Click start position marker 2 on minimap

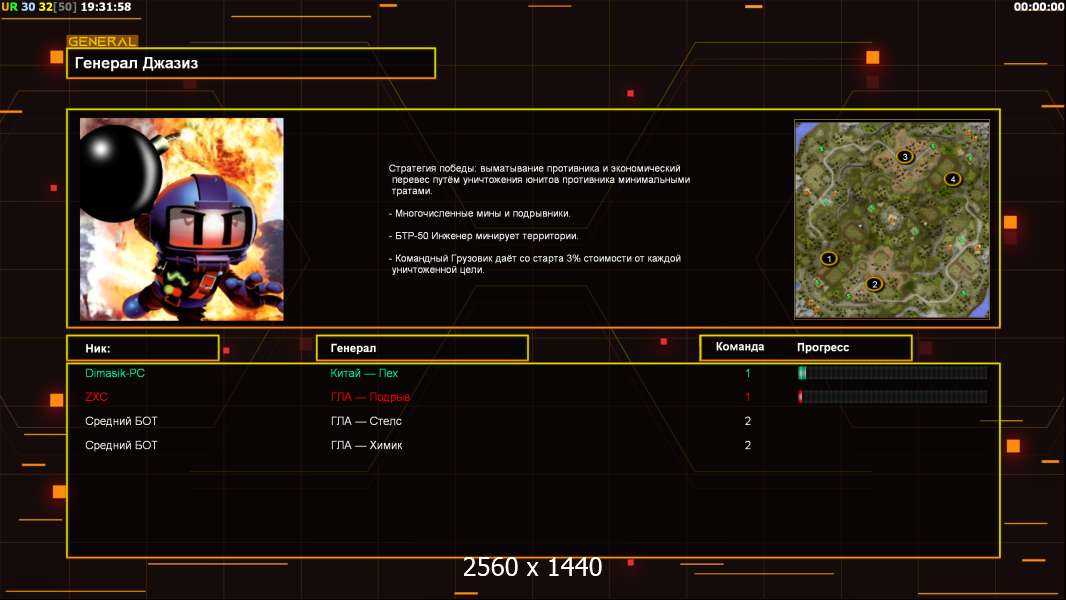[874, 284]
